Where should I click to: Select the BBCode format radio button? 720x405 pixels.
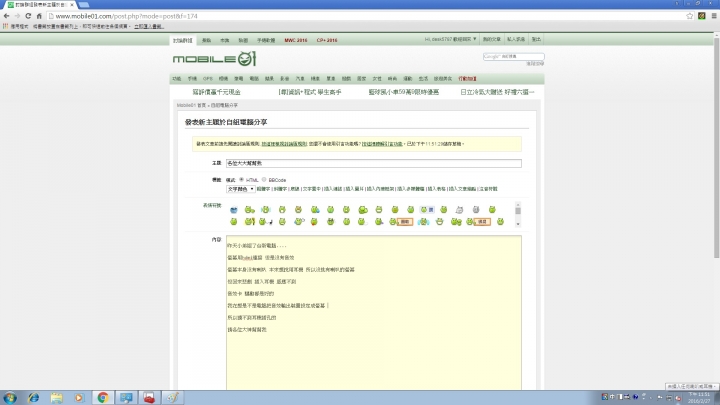(264, 180)
